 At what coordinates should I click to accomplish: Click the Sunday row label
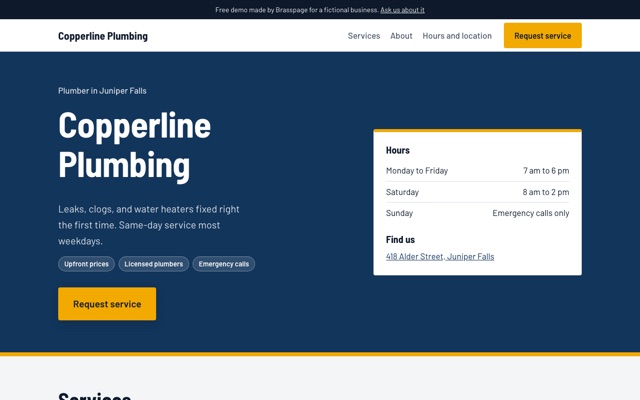[x=399, y=213]
